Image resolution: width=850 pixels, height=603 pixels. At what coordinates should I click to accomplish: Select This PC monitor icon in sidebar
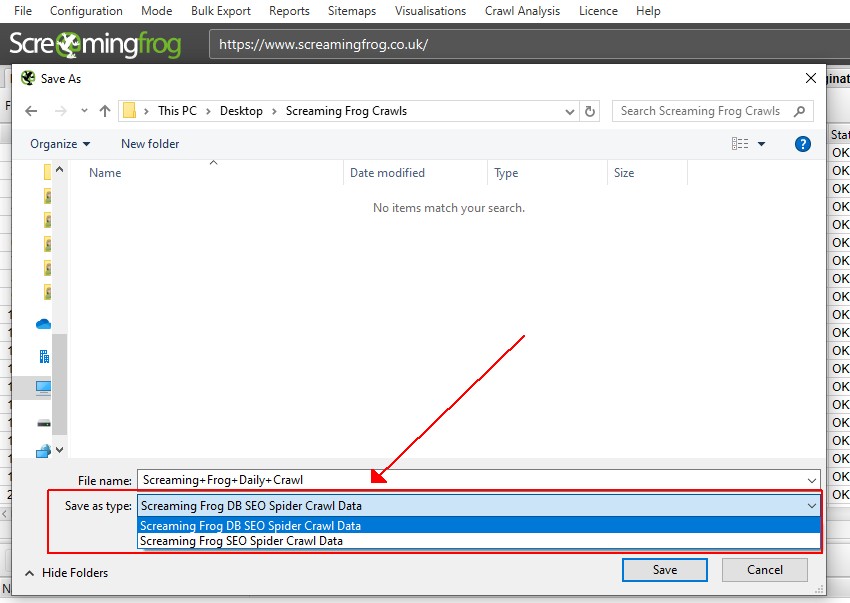(43, 387)
